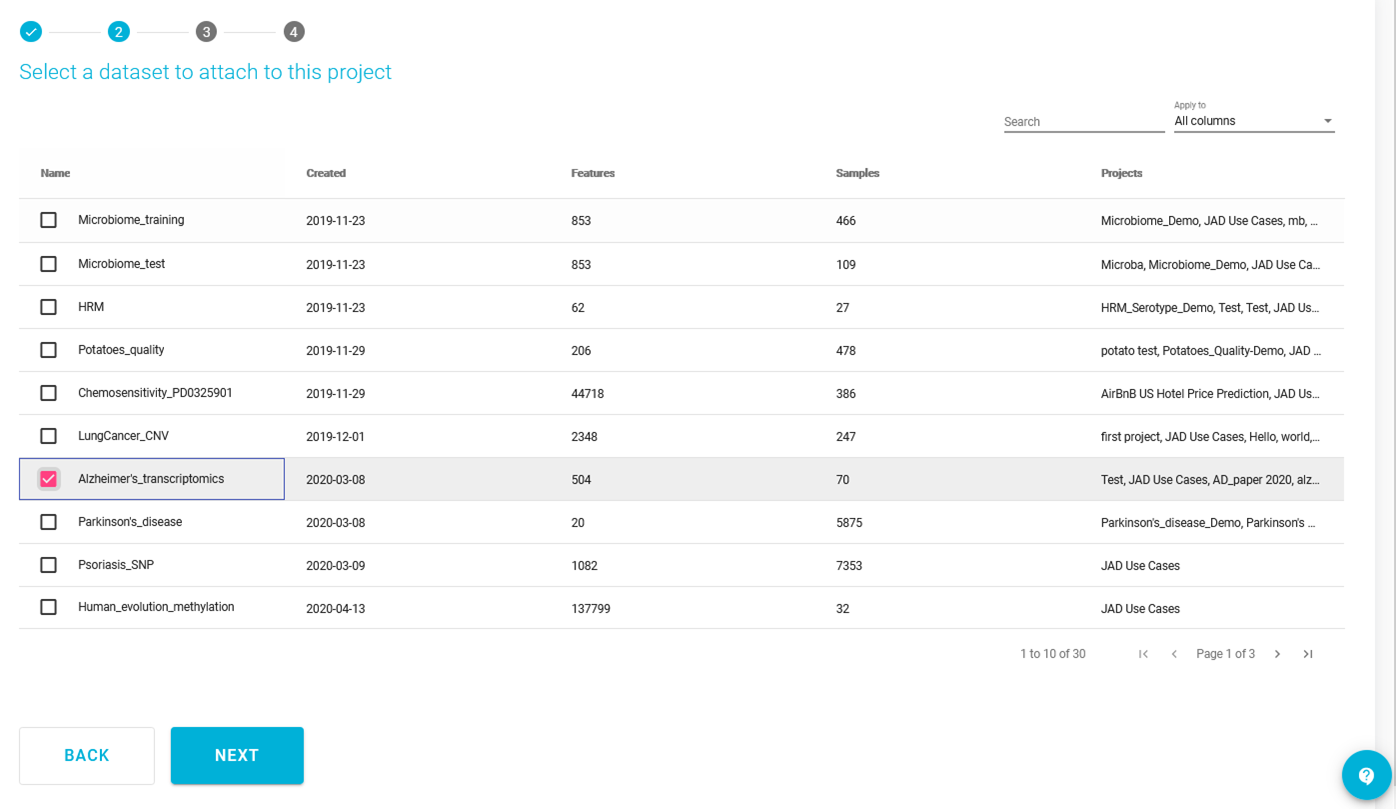This screenshot has height=809, width=1396.
Task: Click the 'Page 1 of 3' indicator
Action: [x=1226, y=654]
